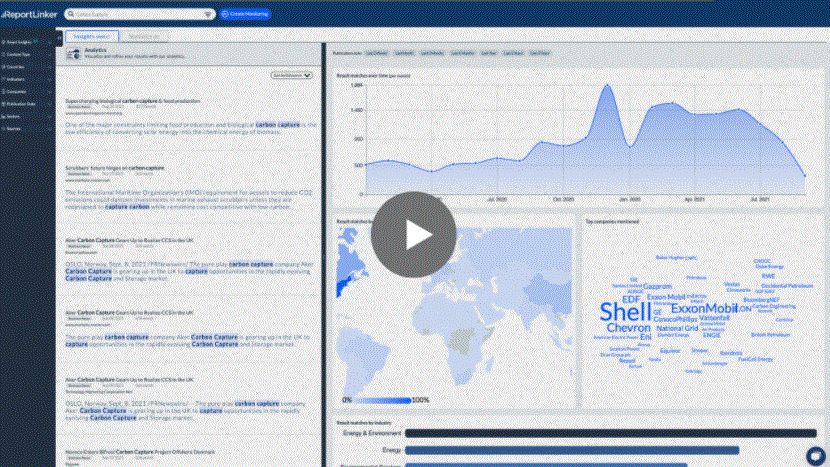Click the Sectors sidebar icon
This screenshot has width=830, height=467.
pos(4,116)
